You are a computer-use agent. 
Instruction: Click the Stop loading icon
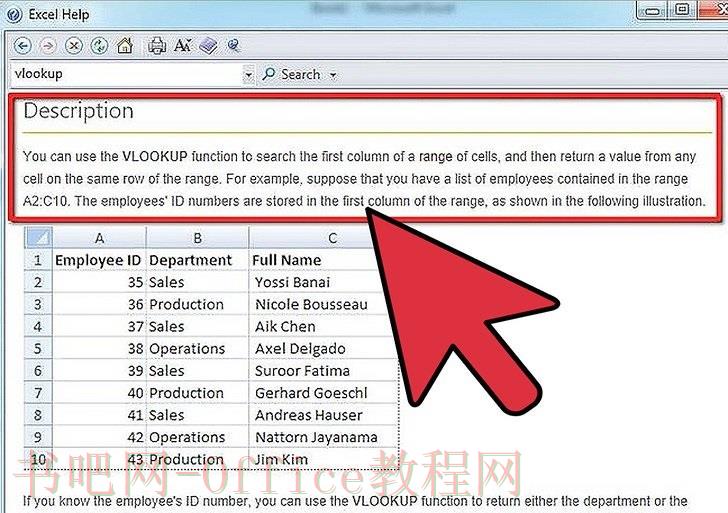pos(73,45)
